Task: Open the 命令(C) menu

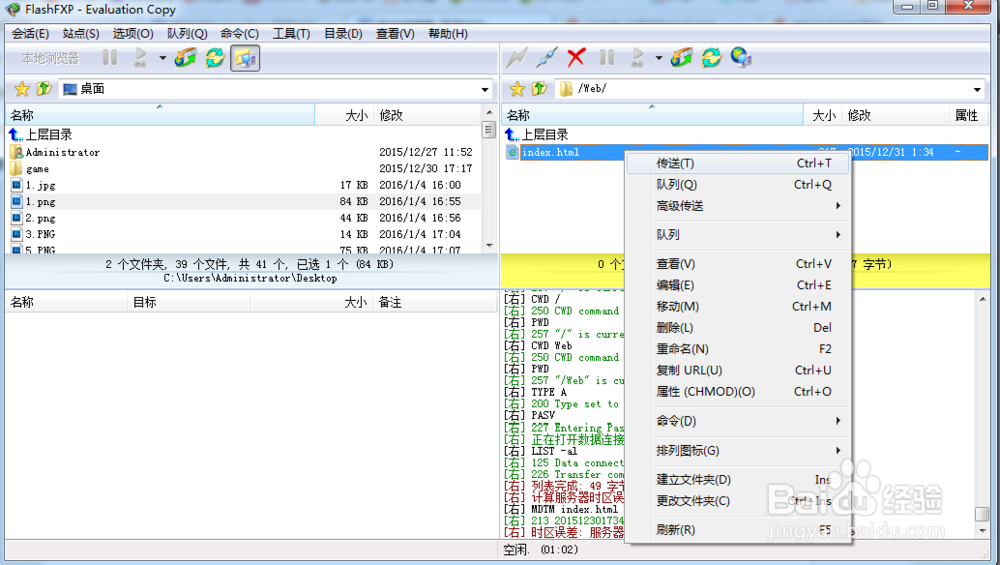Action: point(240,34)
